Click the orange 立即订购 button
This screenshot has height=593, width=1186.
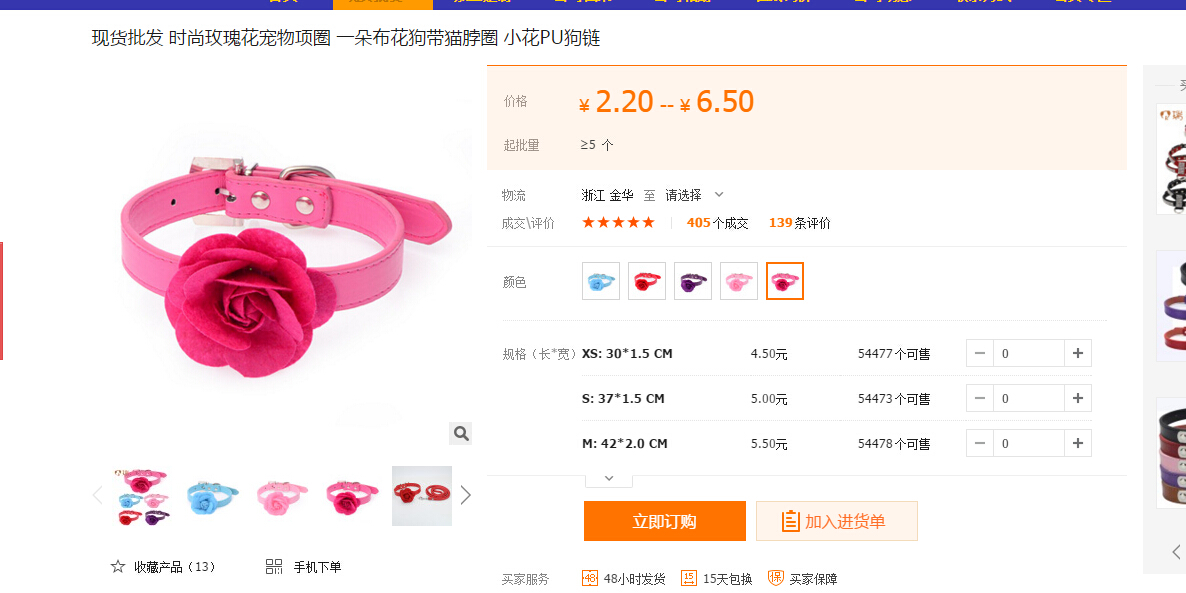pos(665,521)
